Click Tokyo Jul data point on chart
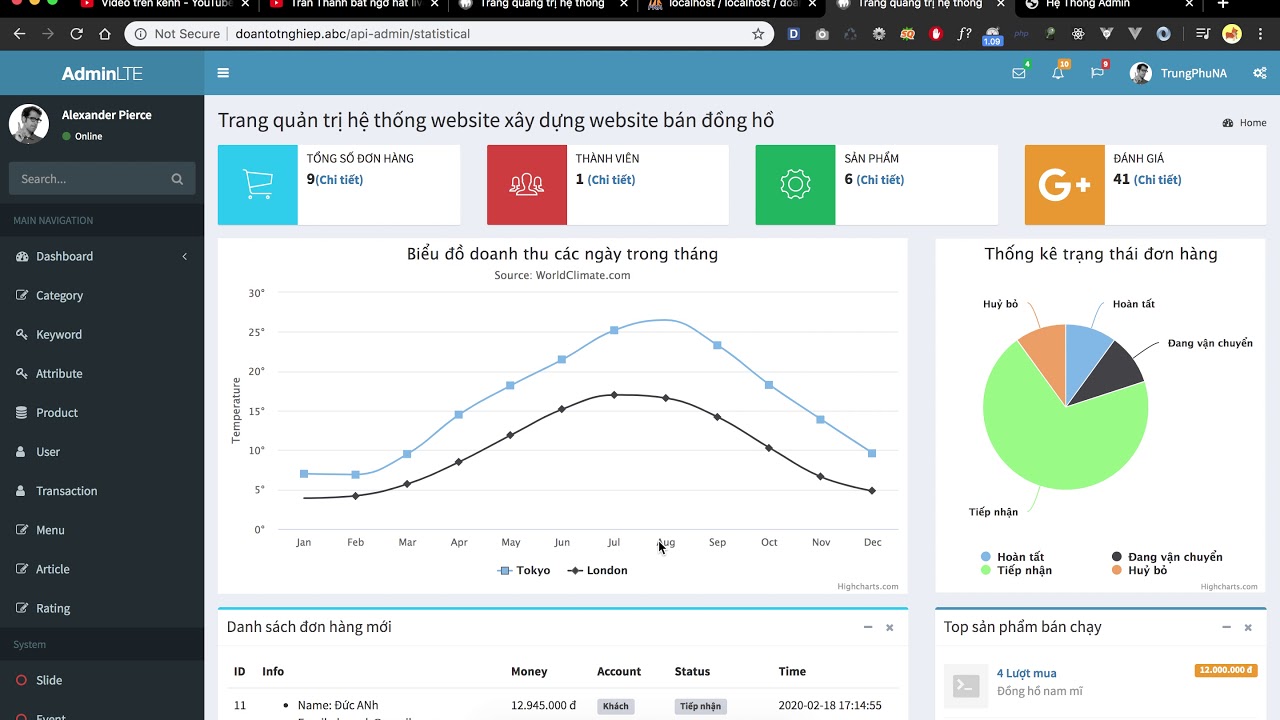The height and width of the screenshot is (720, 1280). 614,330
